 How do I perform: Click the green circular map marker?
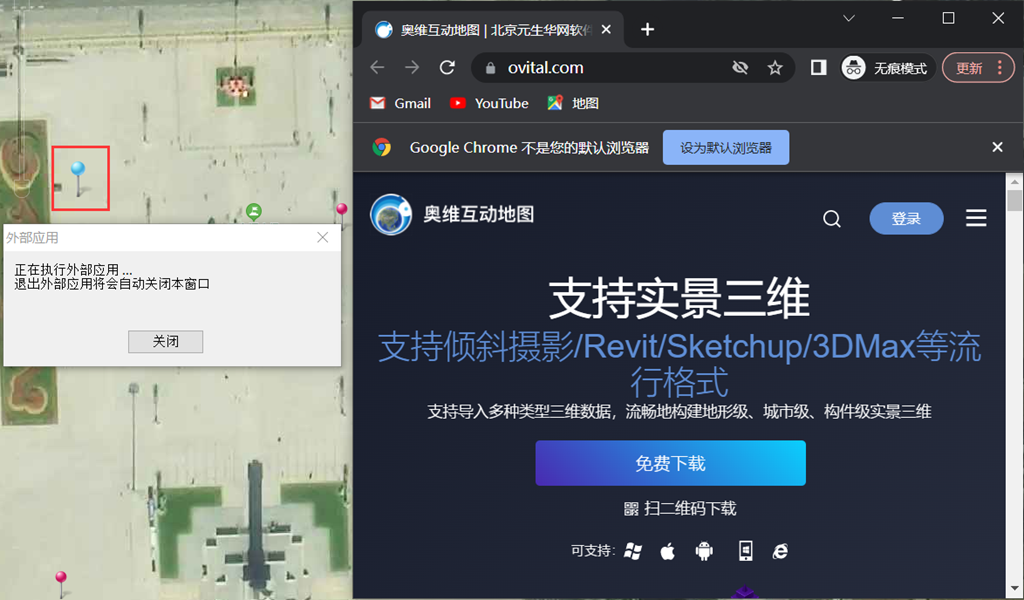[x=254, y=211]
